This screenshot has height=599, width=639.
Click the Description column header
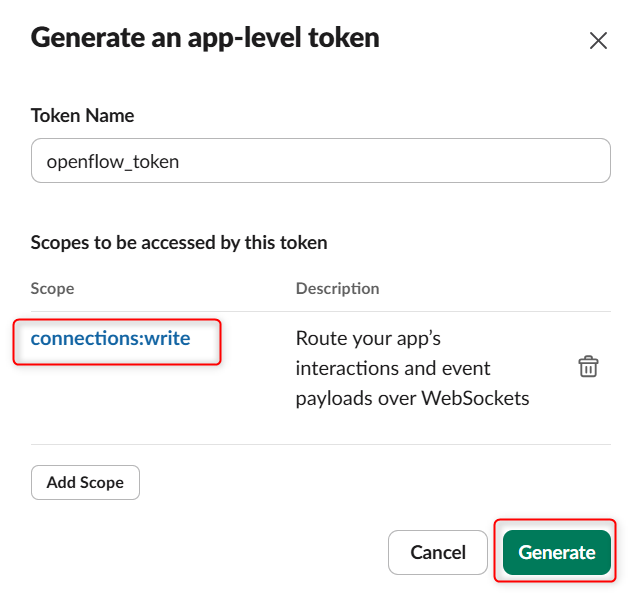click(337, 288)
